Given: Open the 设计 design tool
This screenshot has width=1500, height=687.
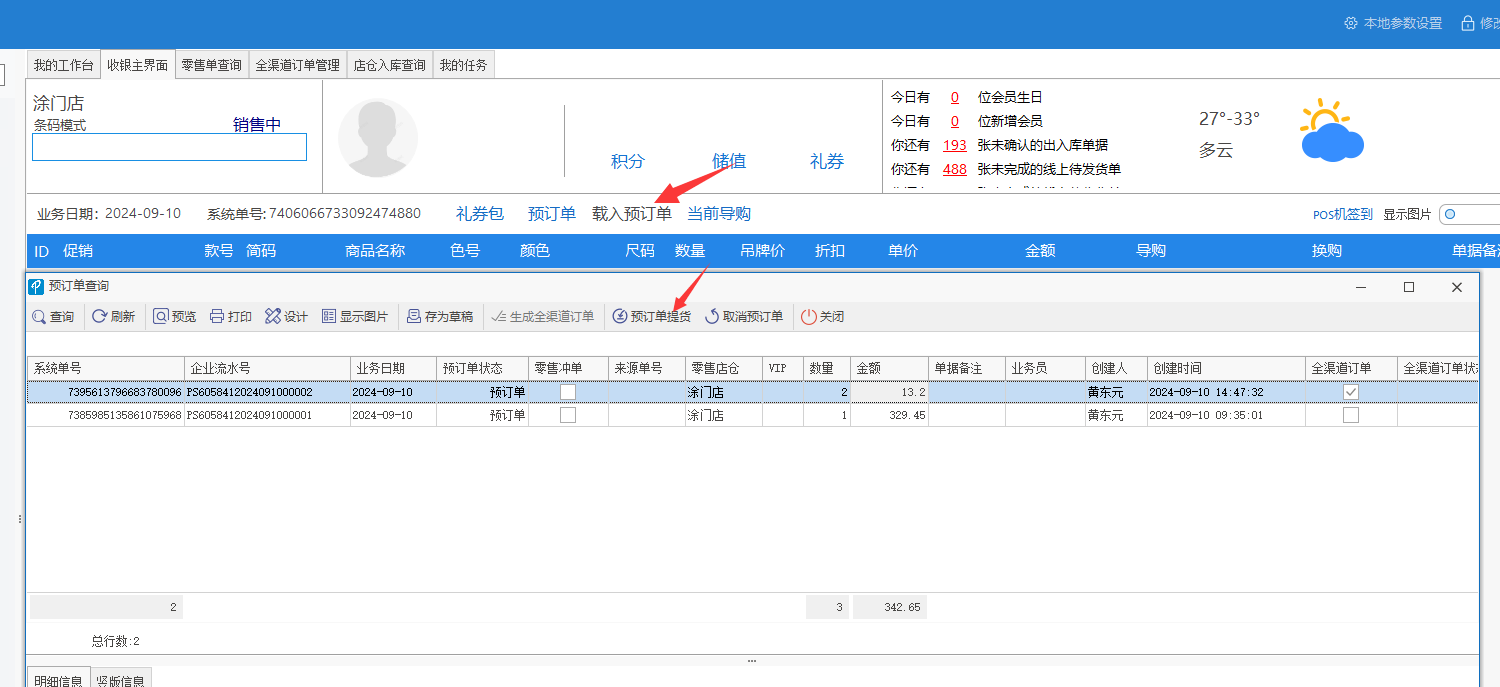Looking at the screenshot, I should point(286,317).
